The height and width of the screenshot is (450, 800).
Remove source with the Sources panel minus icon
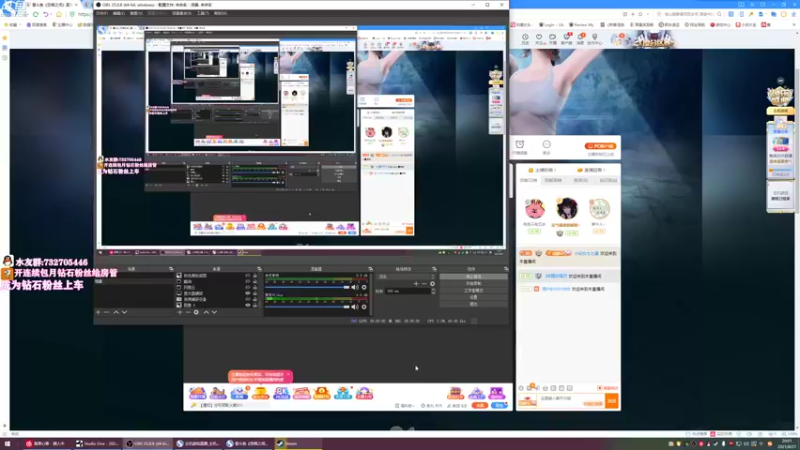coord(188,312)
